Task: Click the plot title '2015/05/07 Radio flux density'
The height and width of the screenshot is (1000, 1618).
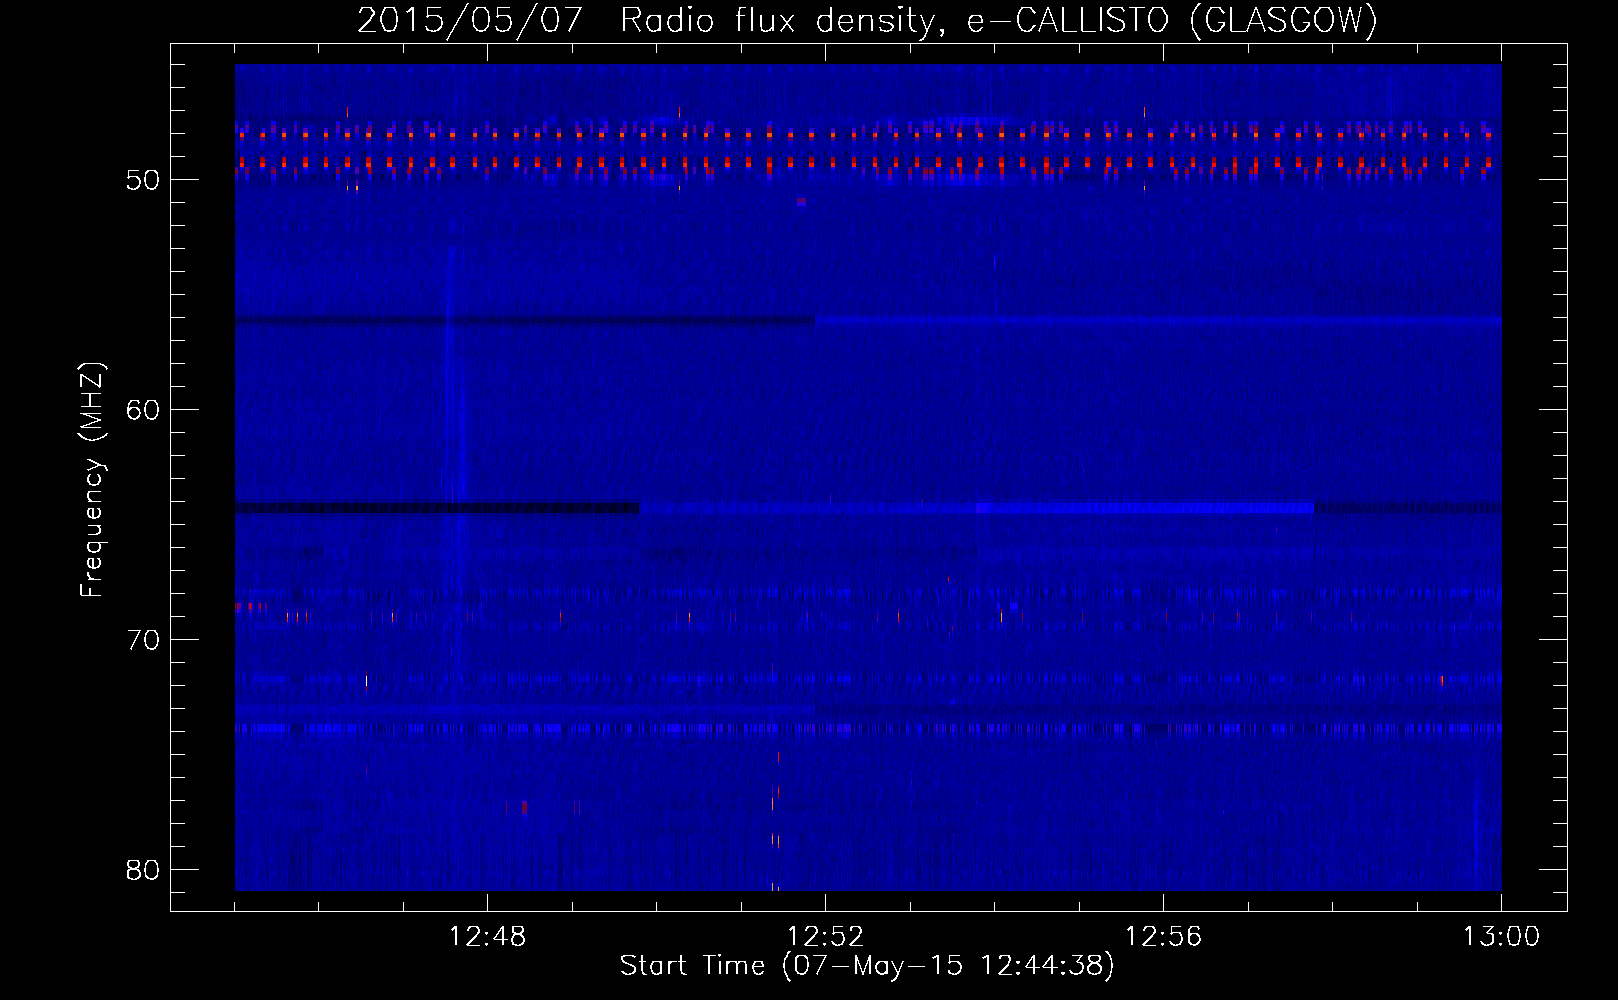Action: [867, 20]
